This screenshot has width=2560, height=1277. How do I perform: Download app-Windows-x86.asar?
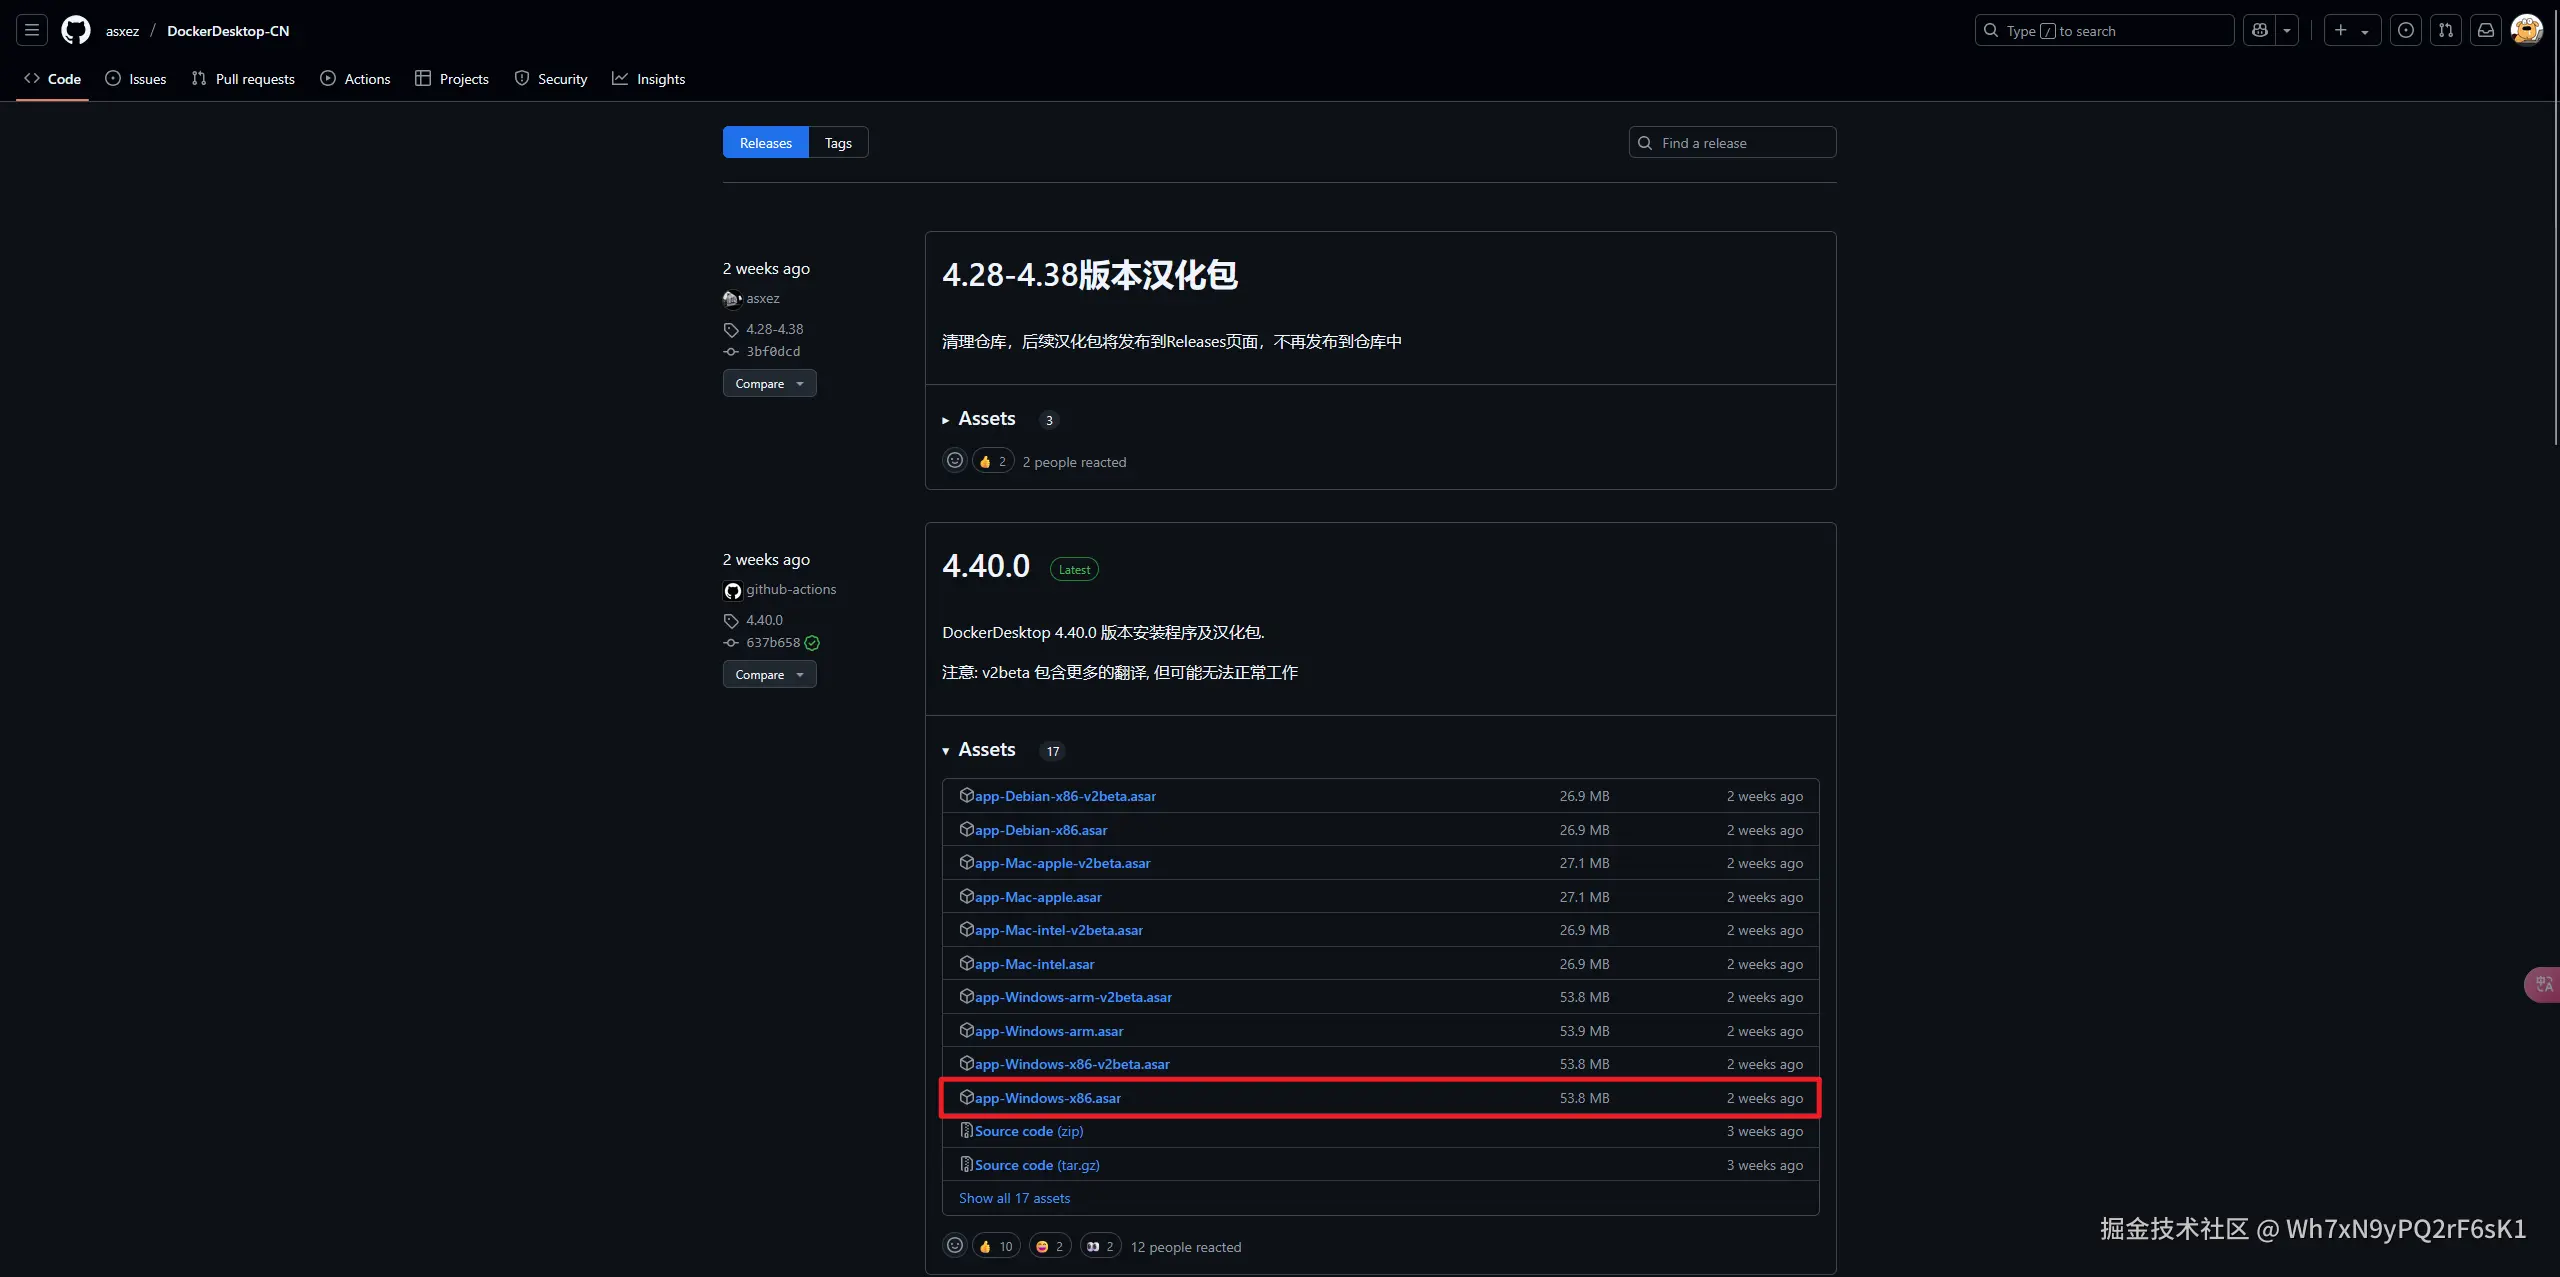tap(1047, 1097)
